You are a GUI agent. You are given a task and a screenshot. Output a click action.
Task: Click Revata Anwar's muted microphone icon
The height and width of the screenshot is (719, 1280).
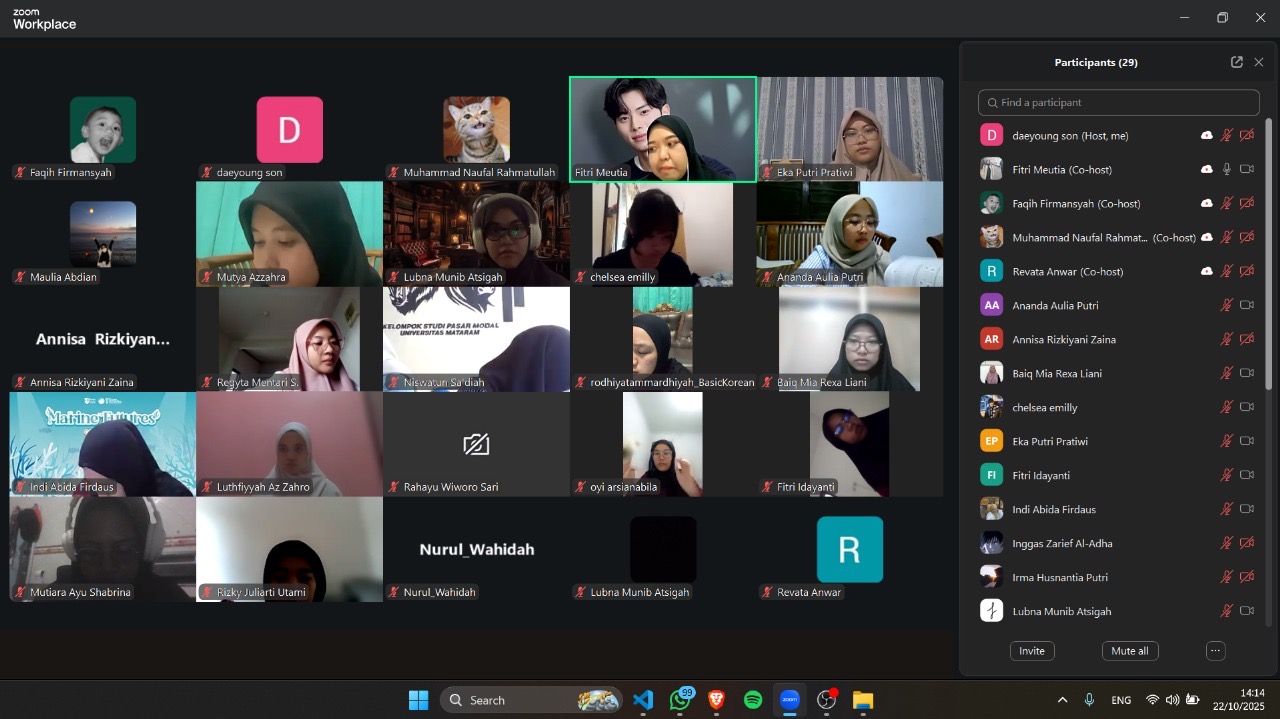[x=1227, y=272]
